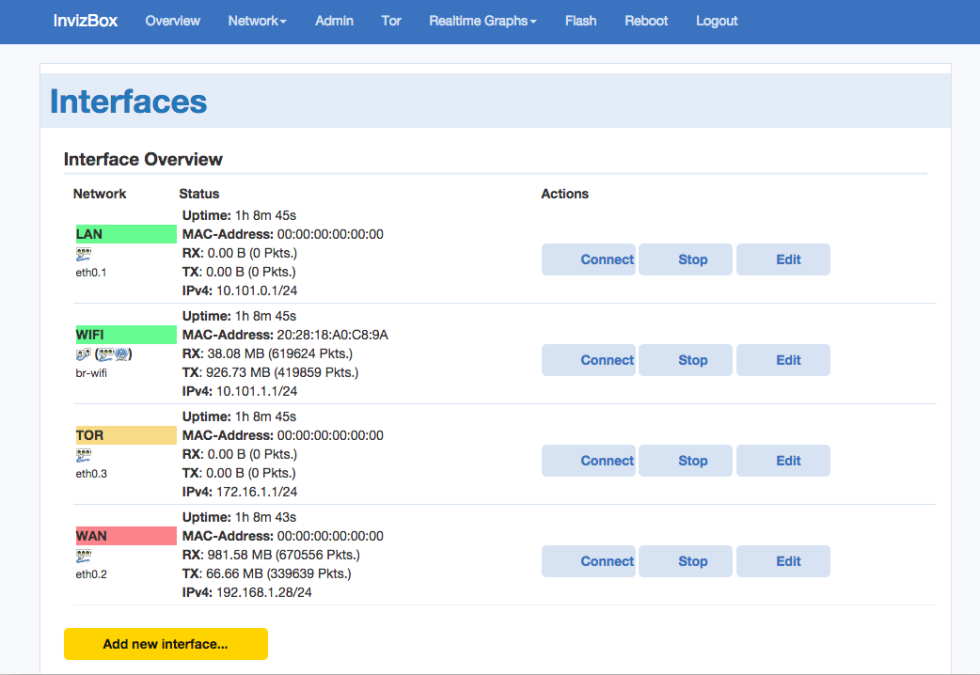Click the ethernet icon below the LAN label
The image size is (980, 675).
click(x=82, y=252)
